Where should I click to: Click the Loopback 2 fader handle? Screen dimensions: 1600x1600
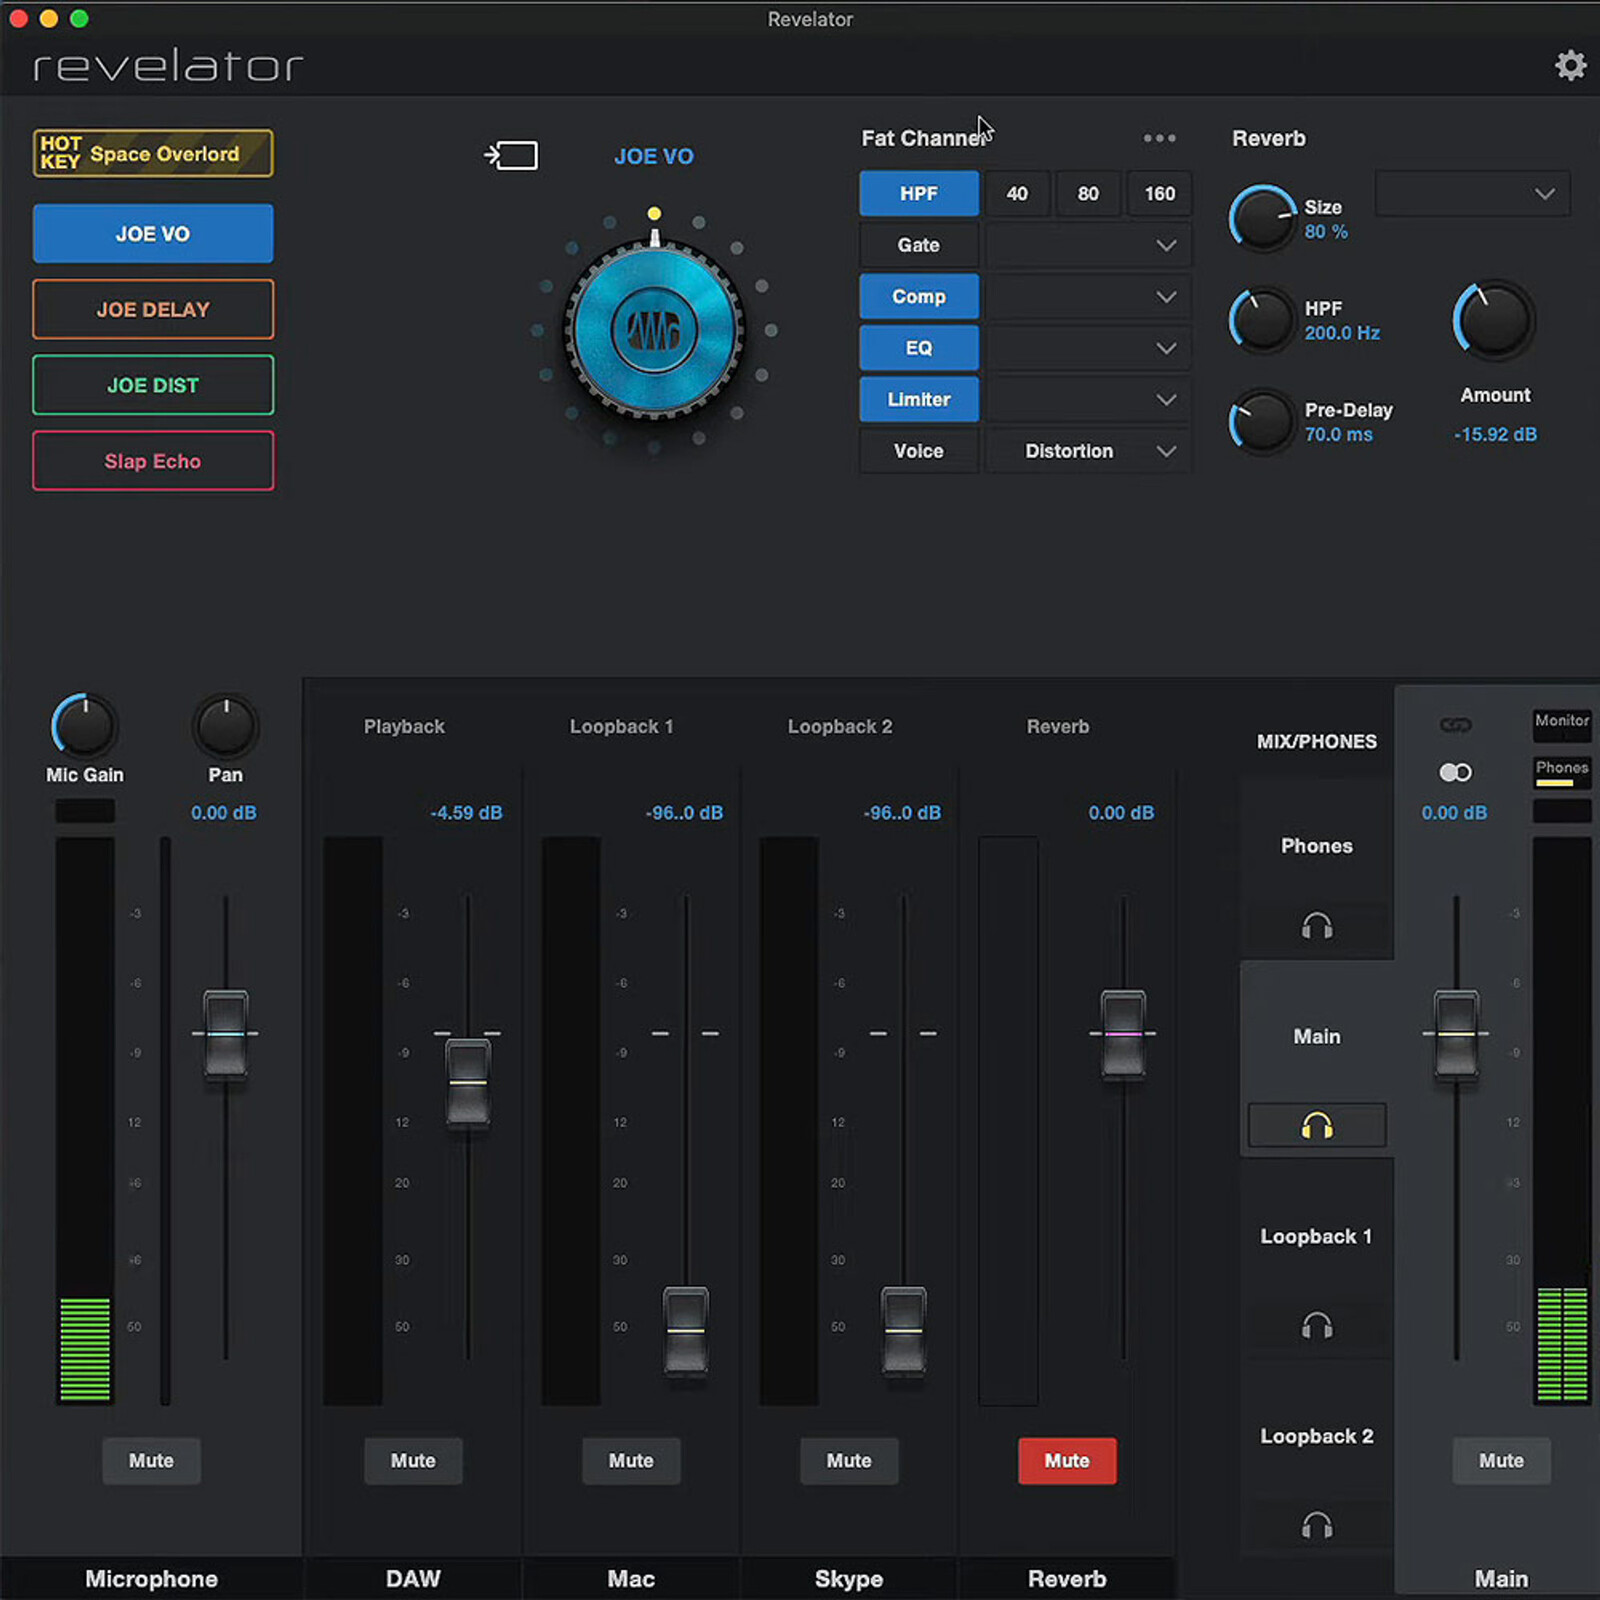[x=904, y=1331]
